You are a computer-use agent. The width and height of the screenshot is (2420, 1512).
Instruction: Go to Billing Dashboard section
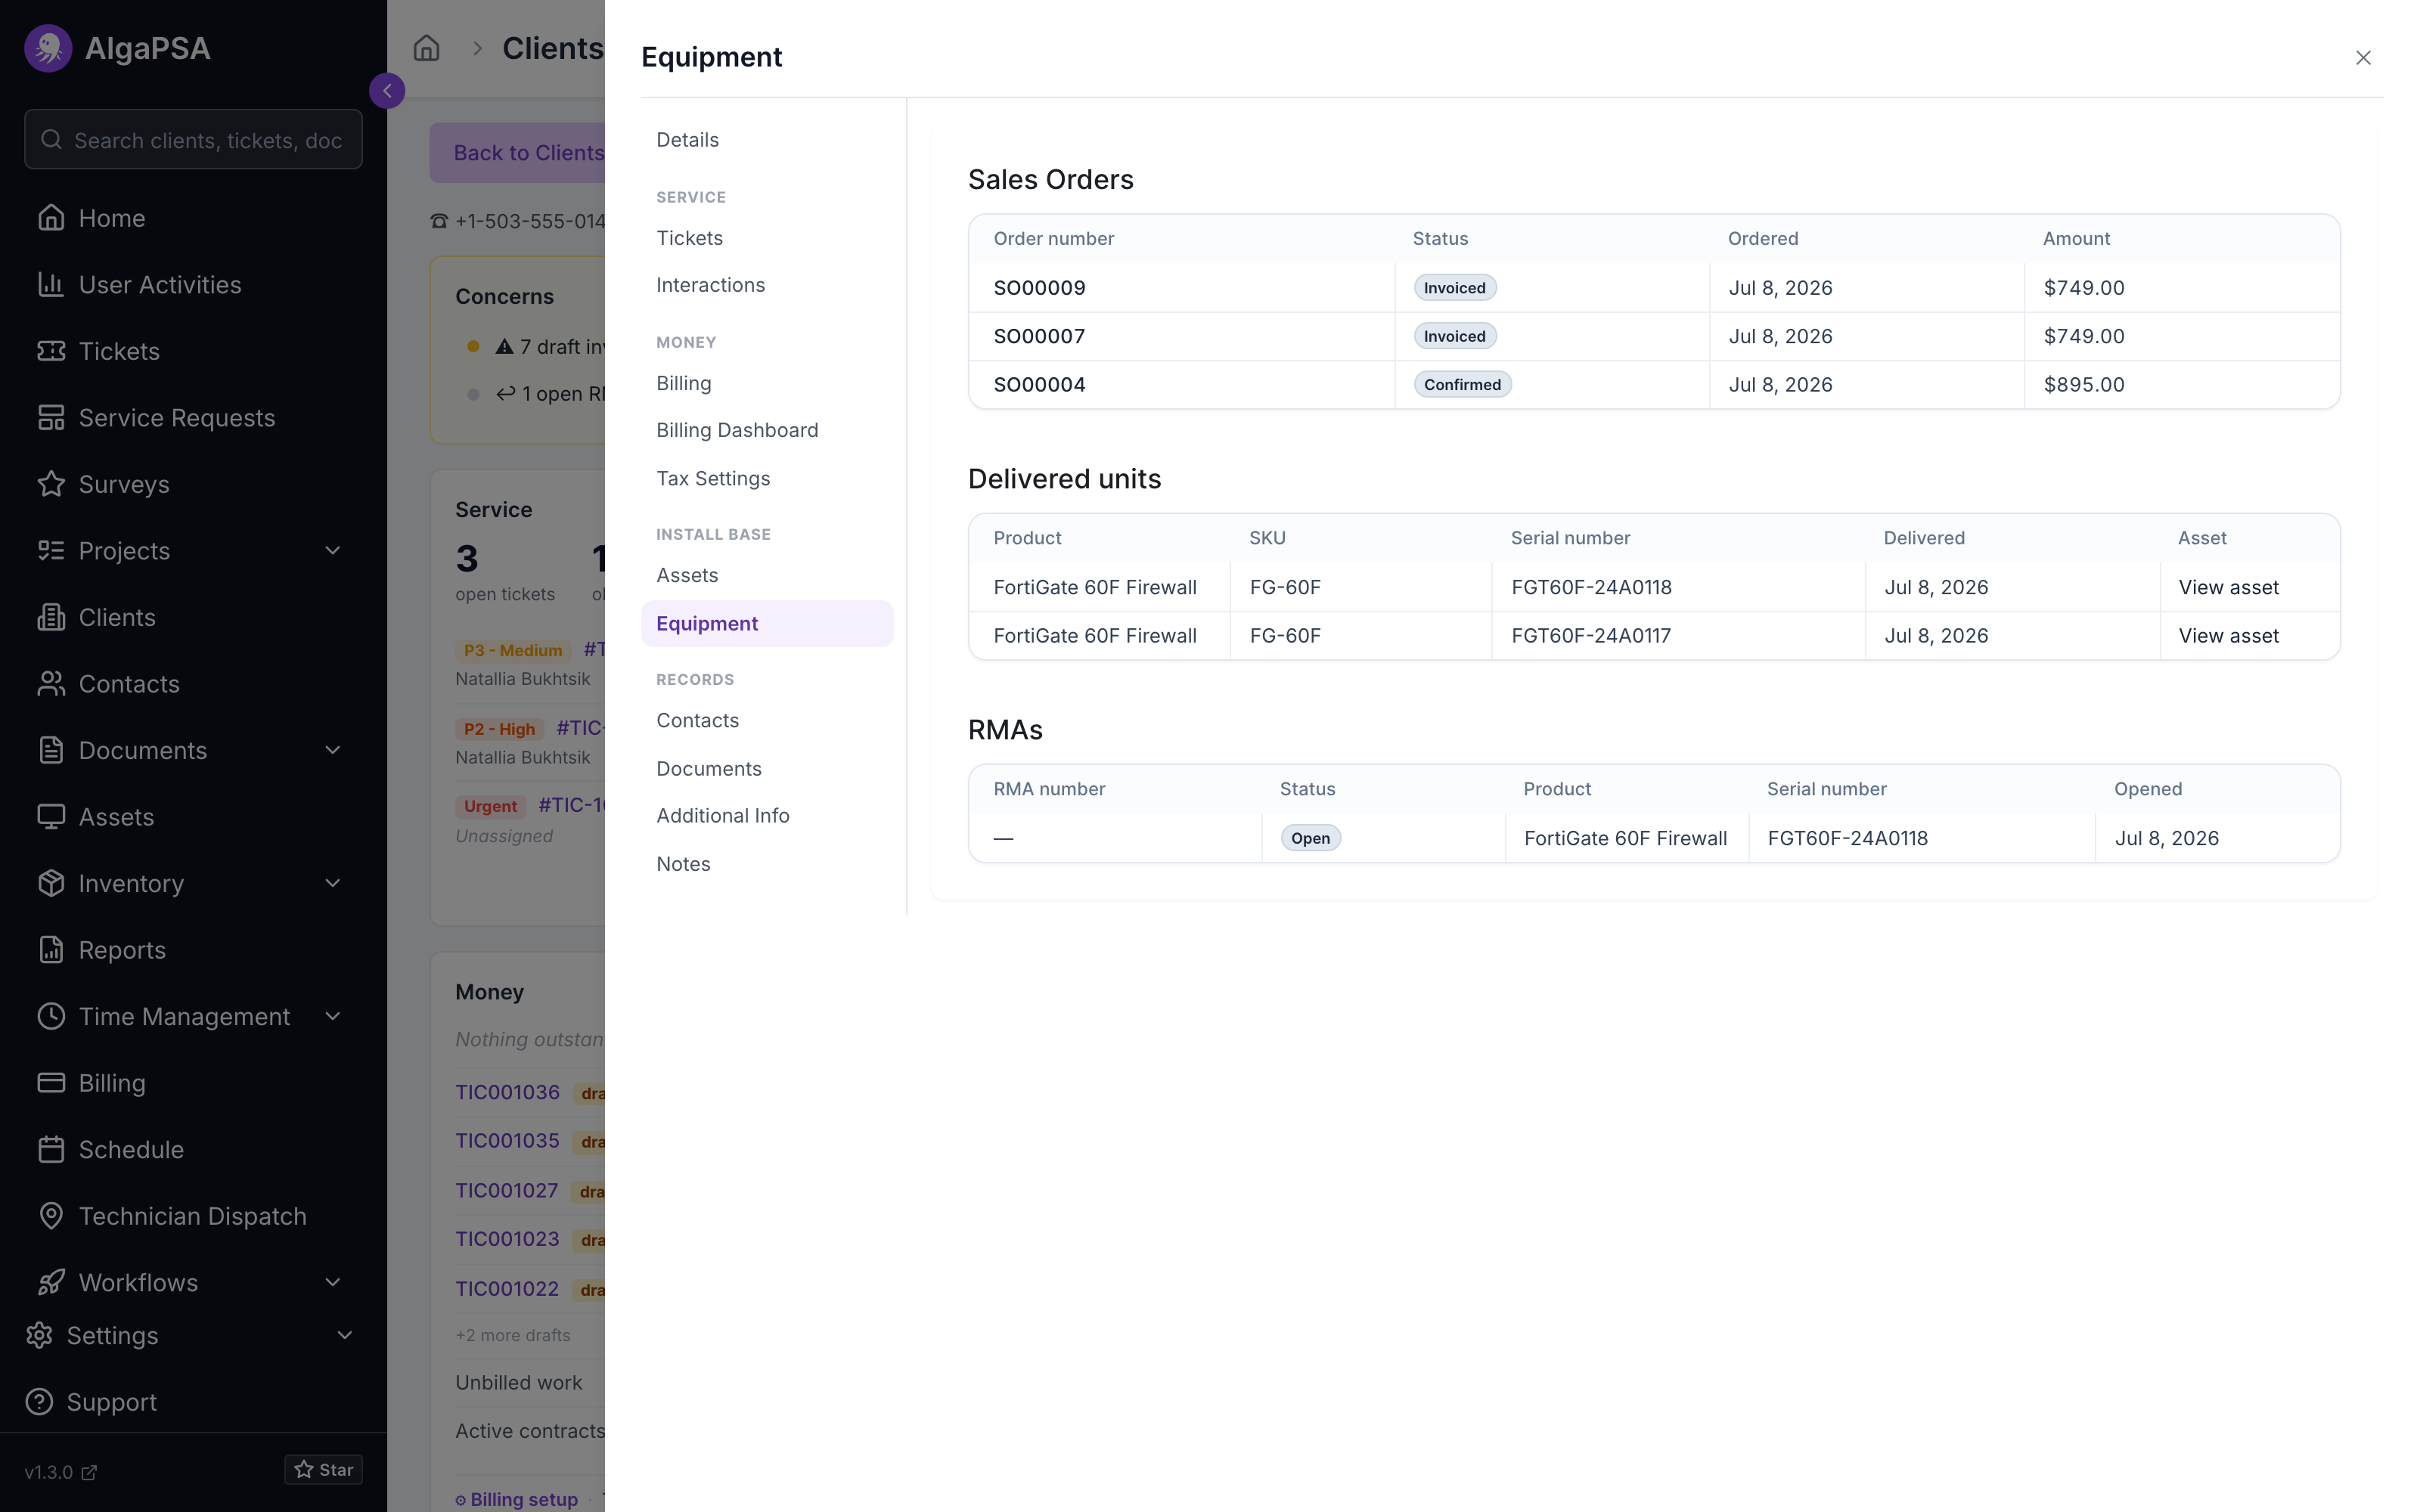click(767, 430)
